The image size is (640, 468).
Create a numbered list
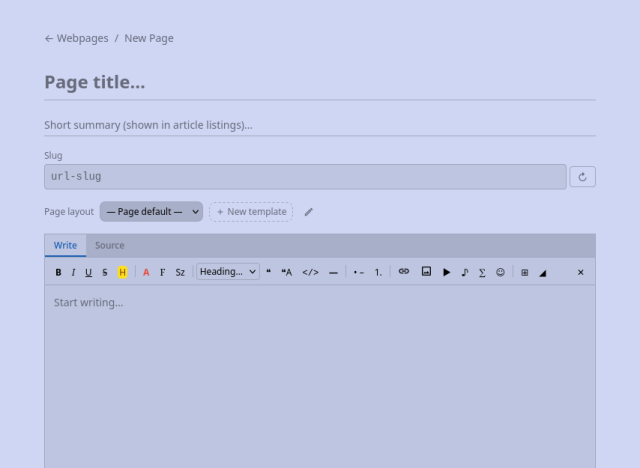[378, 272]
